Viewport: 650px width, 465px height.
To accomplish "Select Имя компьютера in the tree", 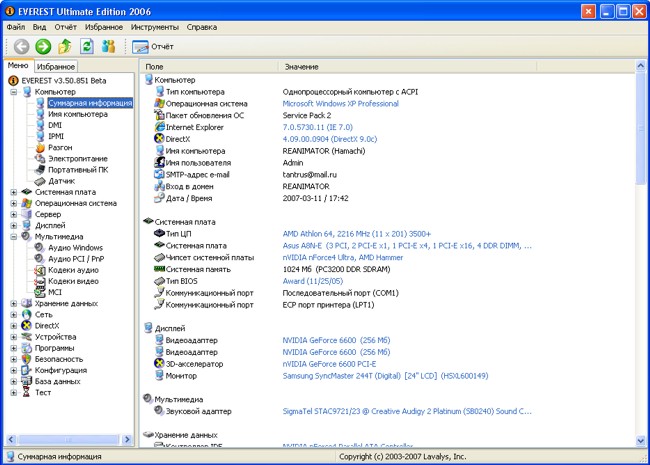I will pyautogui.click(x=78, y=114).
